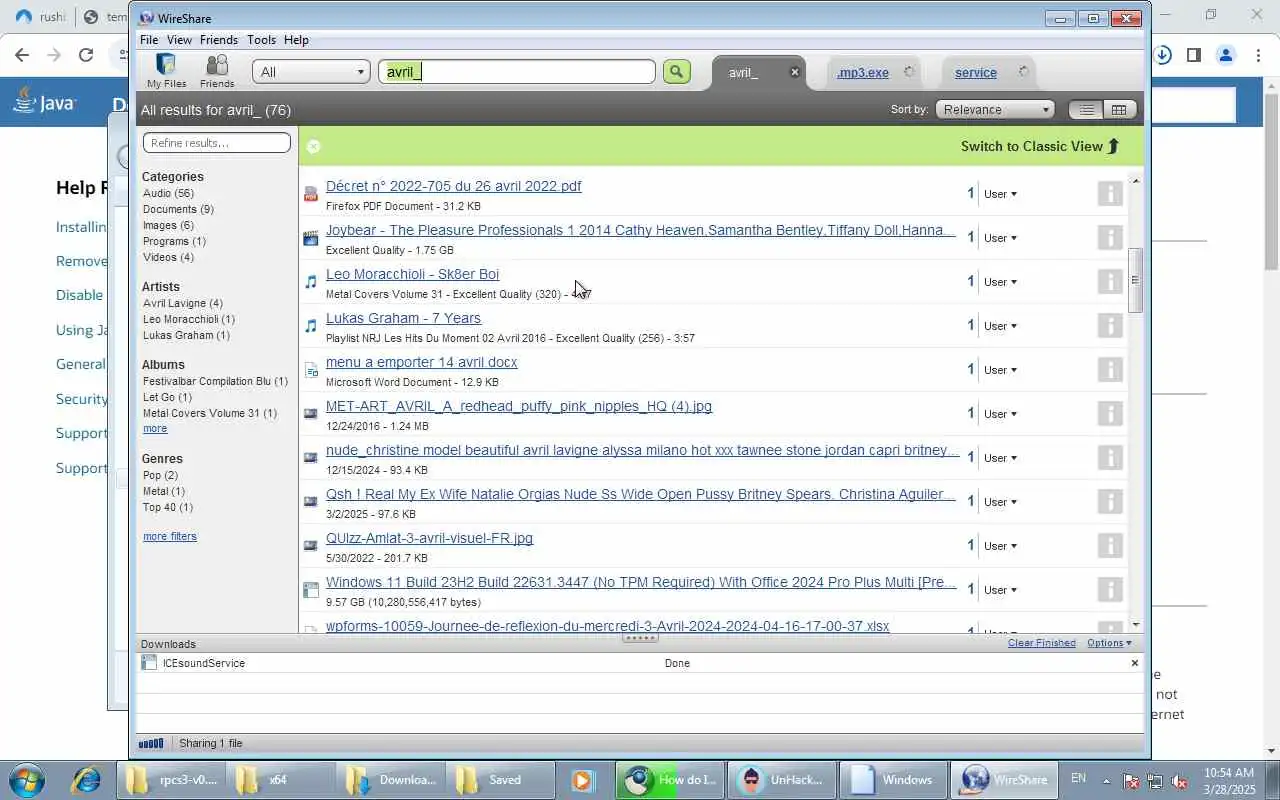Screen dimensions: 1280x800
Task: Open the File menu
Action: click(x=149, y=40)
